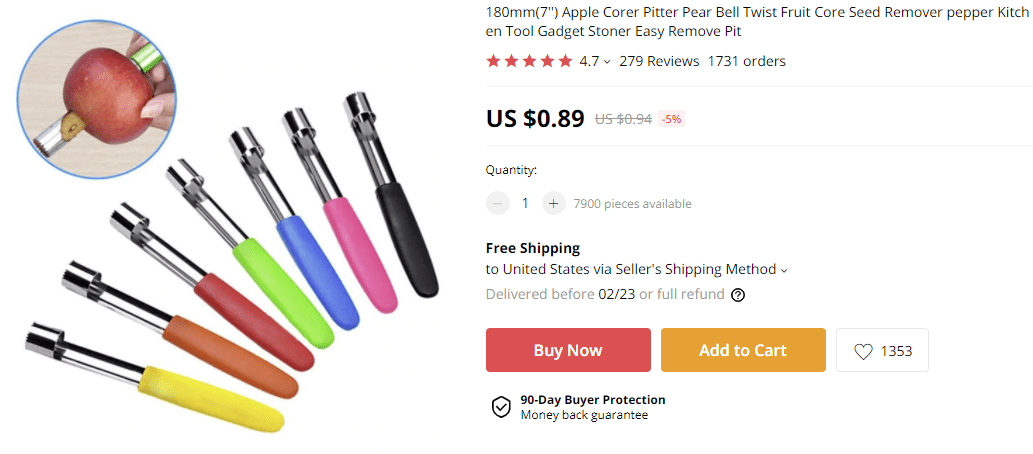The image size is (1033, 454).
Task: Click the -5% discount badge
Action: [x=671, y=119]
